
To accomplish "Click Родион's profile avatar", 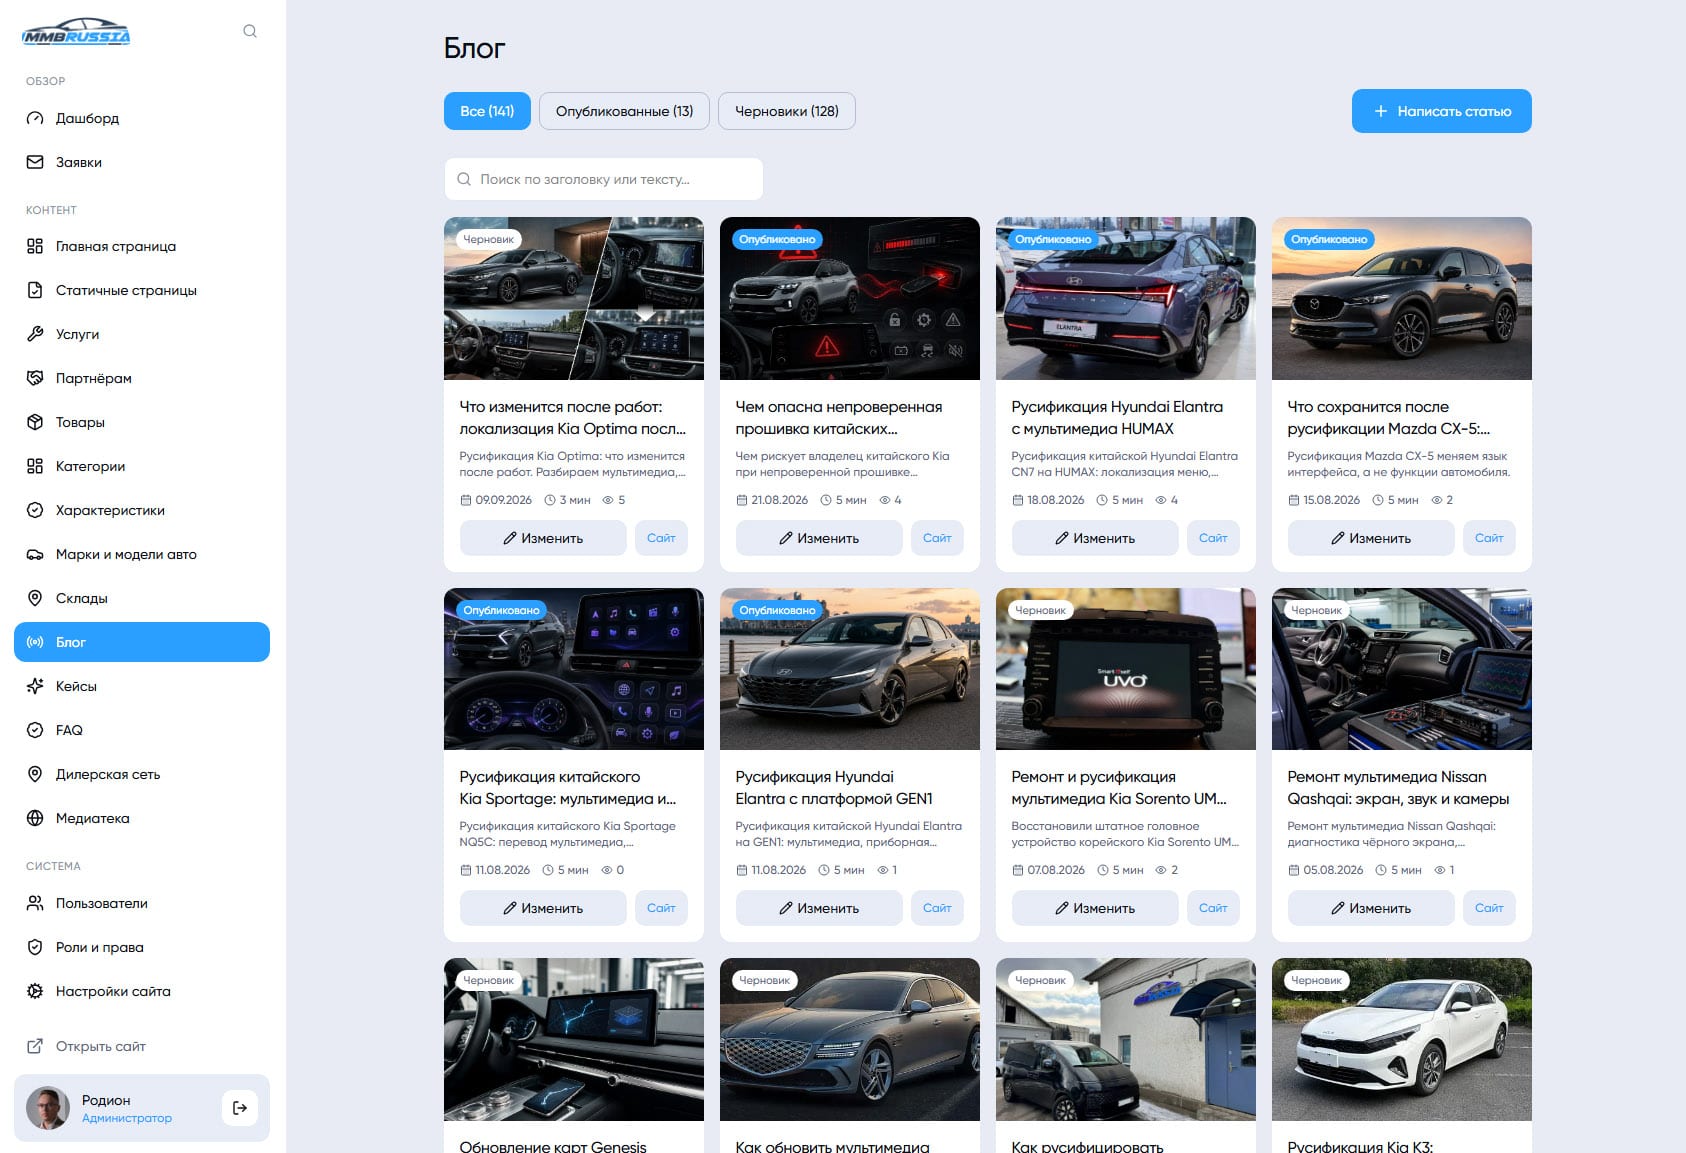I will point(48,1108).
